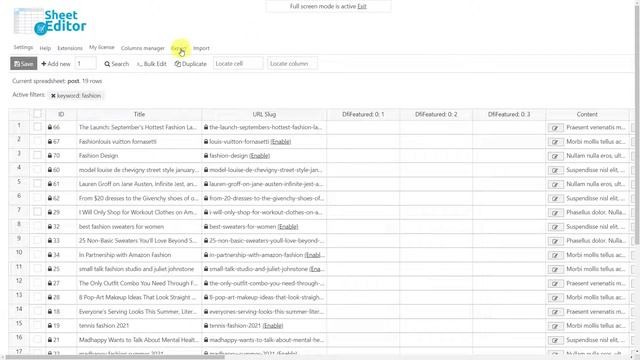Open content editor for post 28 row
The height and width of the screenshot is (360, 640).
[555, 298]
